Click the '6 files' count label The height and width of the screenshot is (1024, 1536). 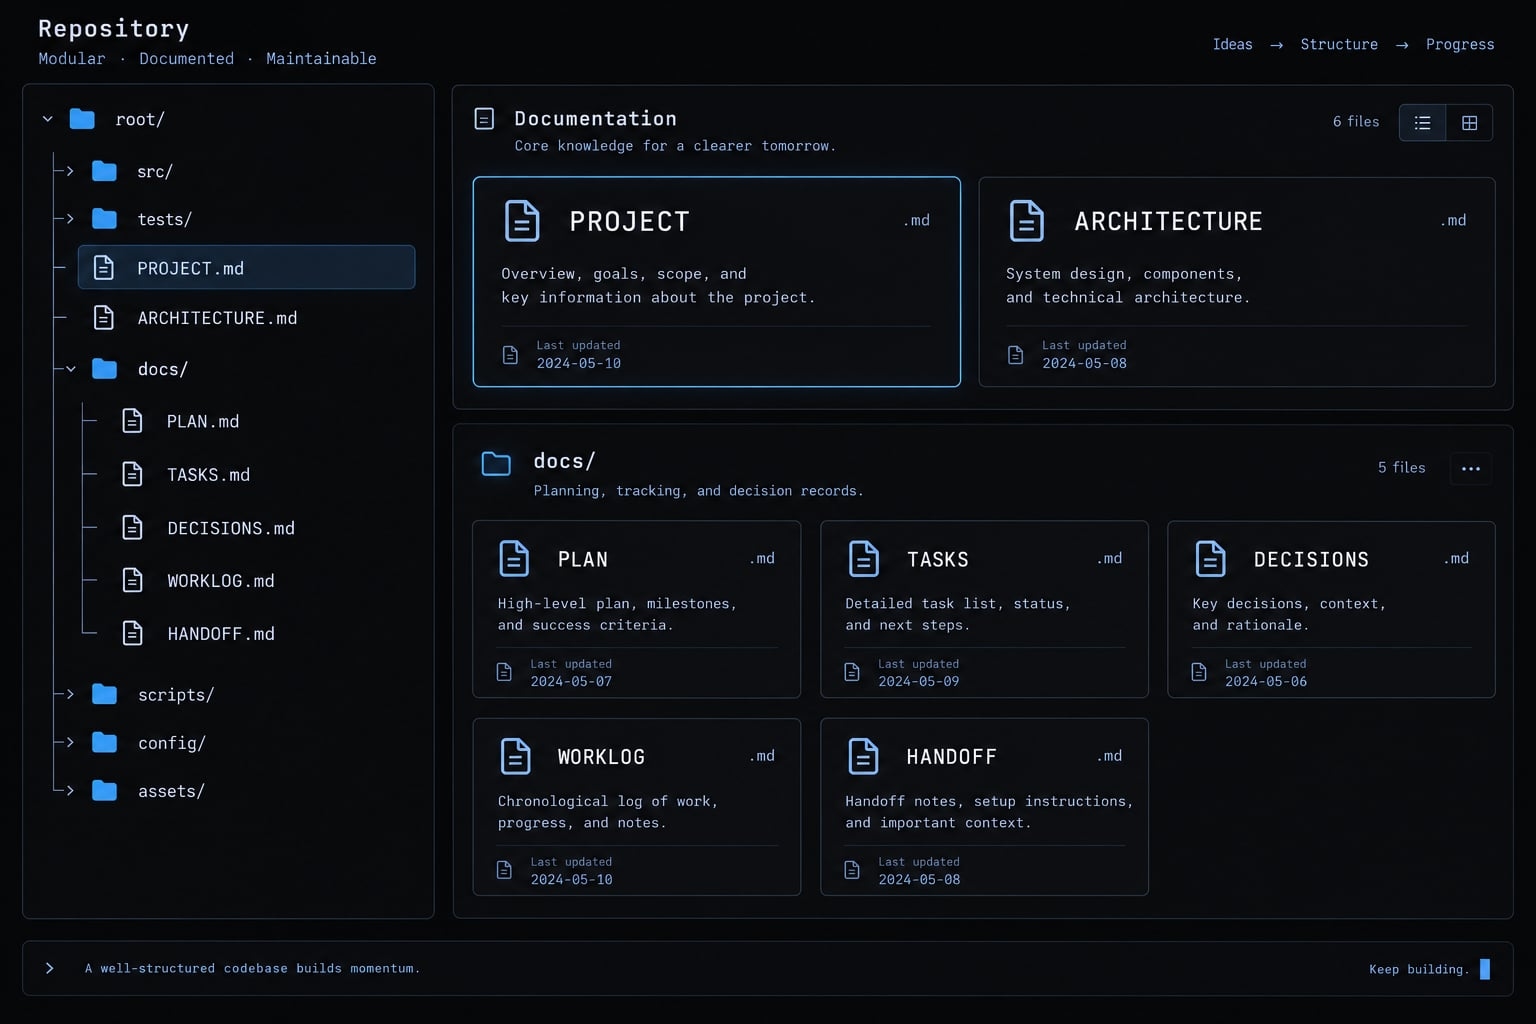[x=1356, y=121]
